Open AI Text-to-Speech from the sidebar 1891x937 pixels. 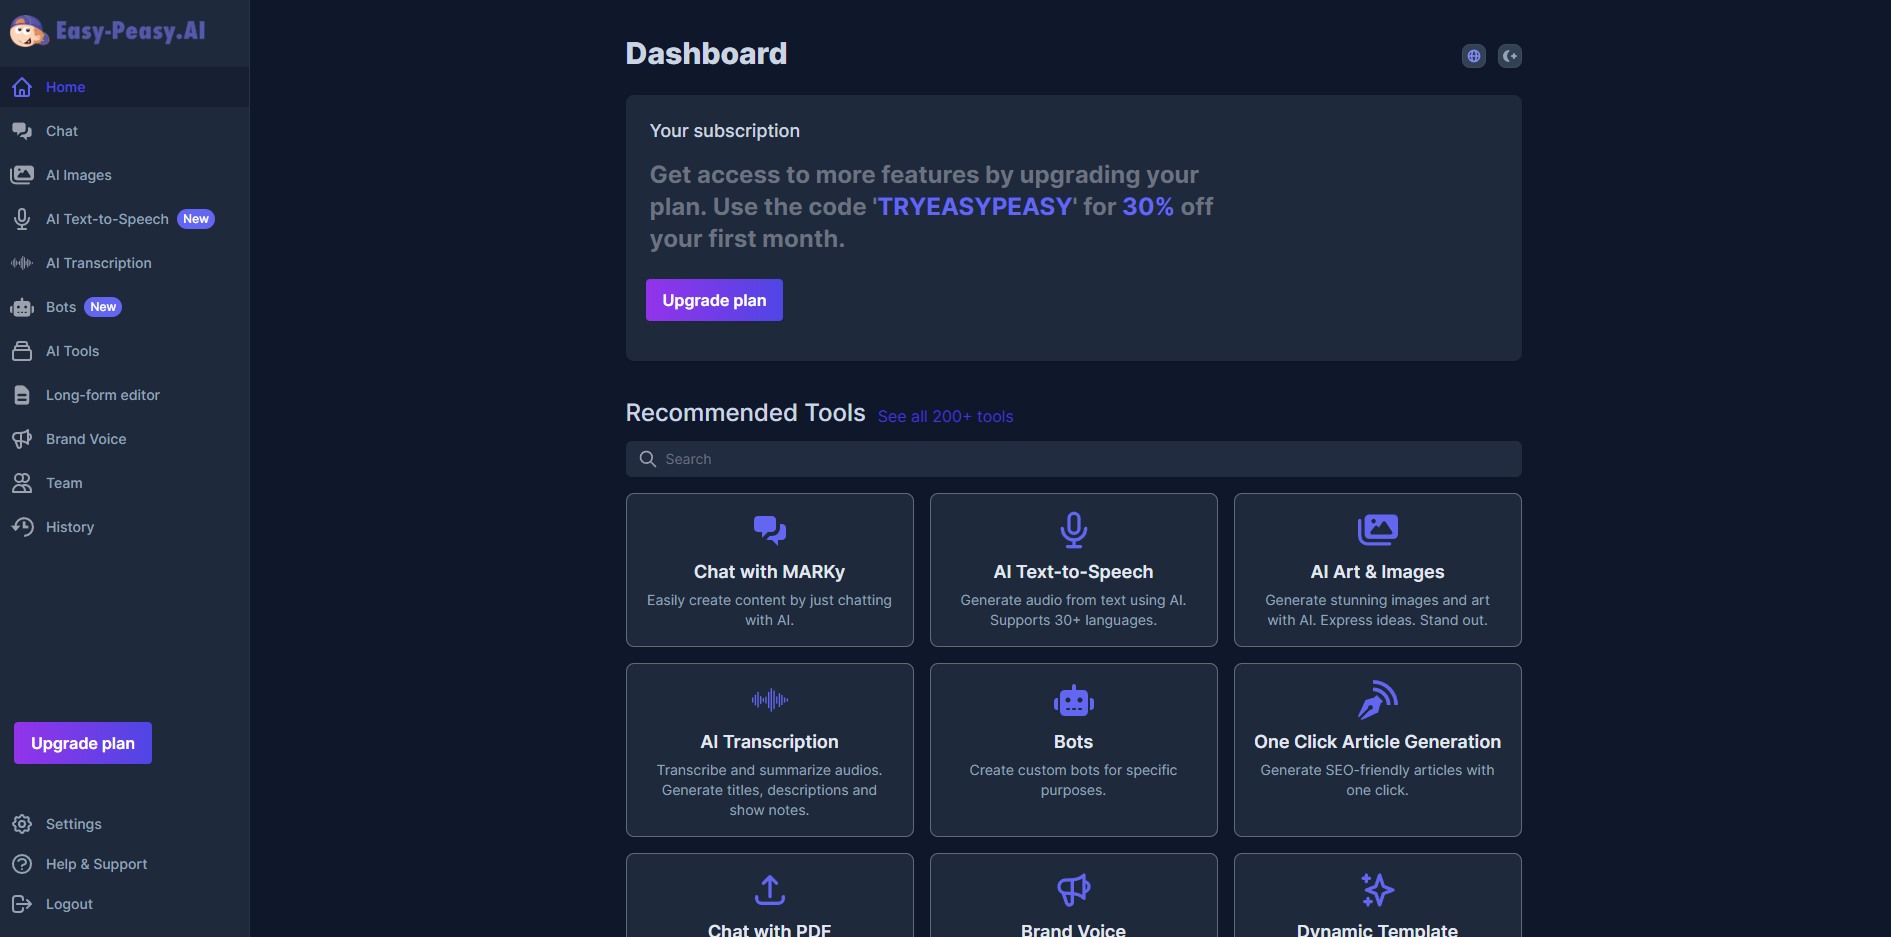pyautogui.click(x=125, y=219)
